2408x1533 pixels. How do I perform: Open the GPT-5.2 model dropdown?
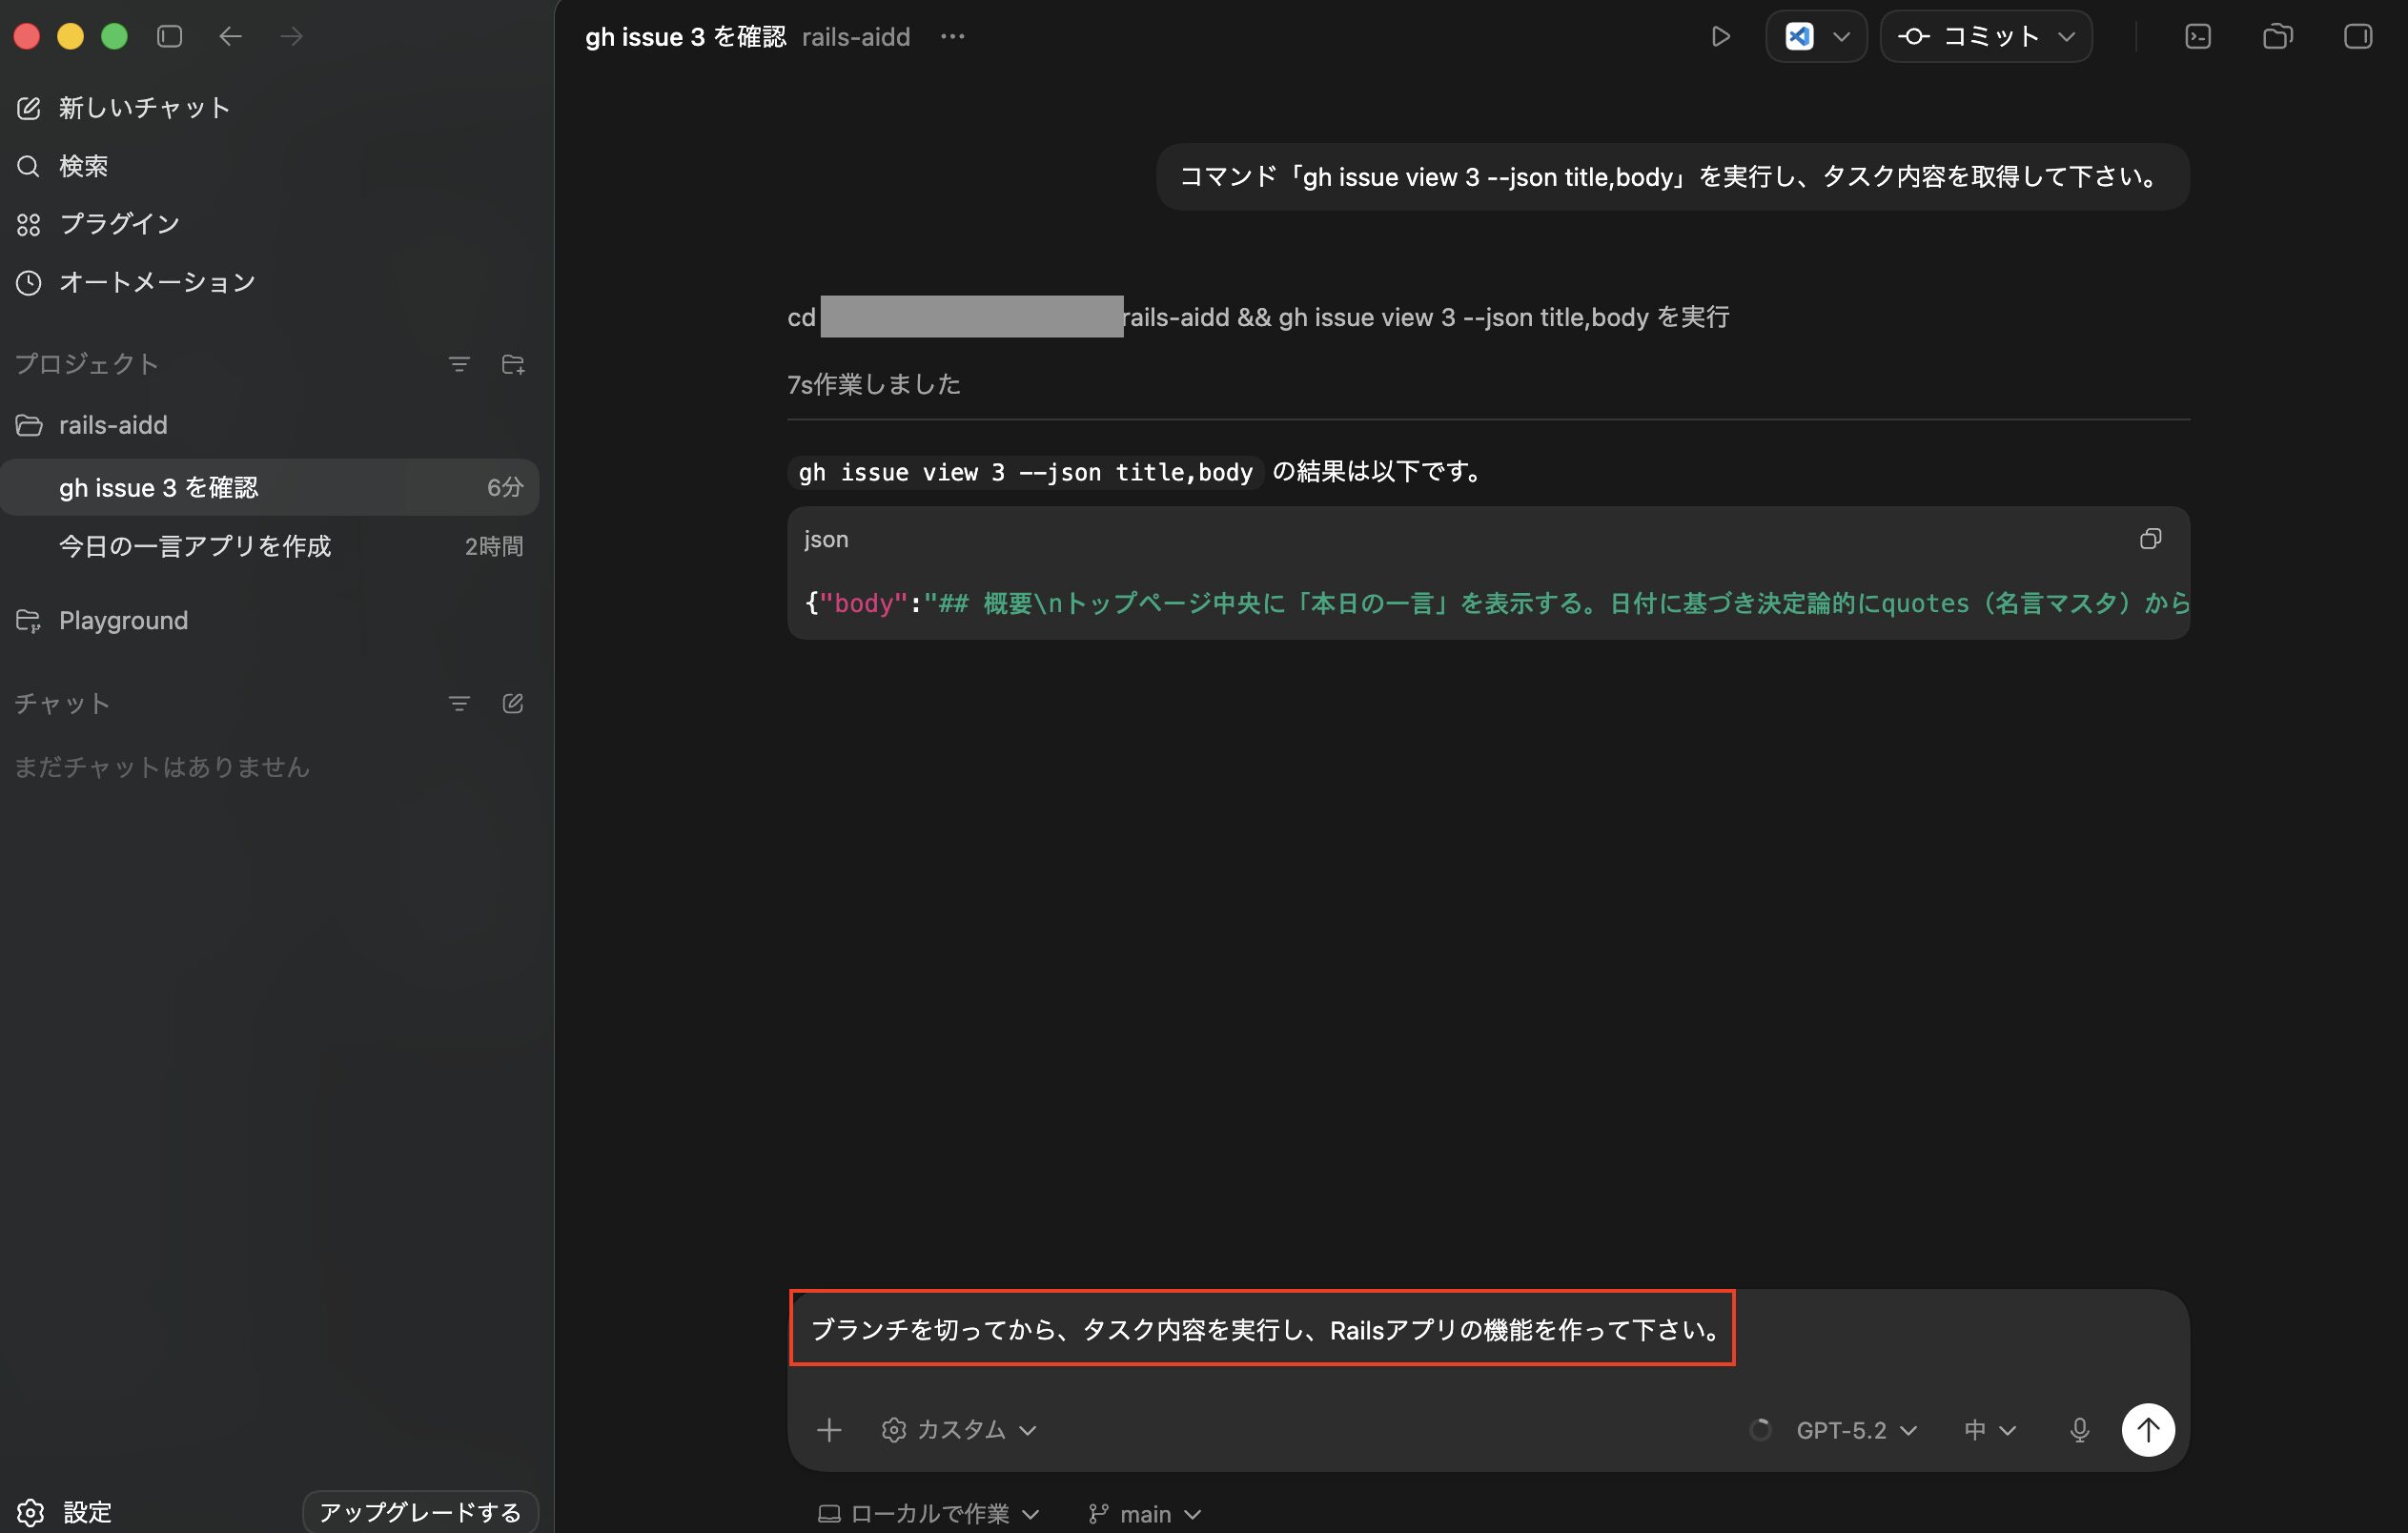point(1856,1429)
